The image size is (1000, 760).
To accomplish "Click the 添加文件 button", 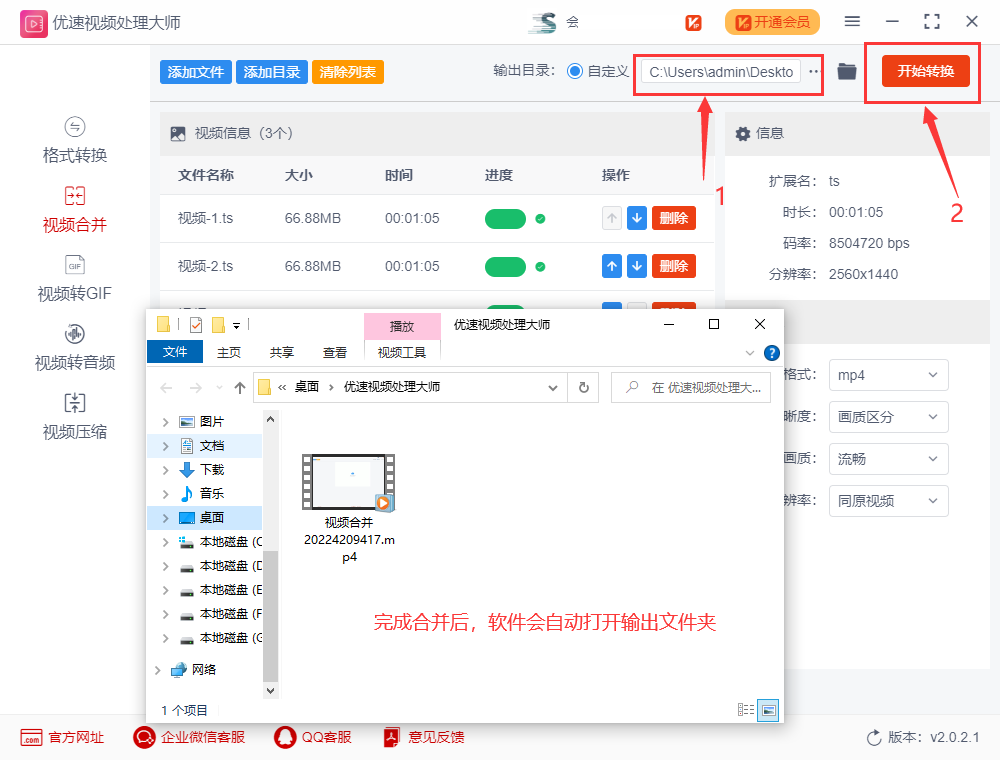I will pyautogui.click(x=195, y=71).
